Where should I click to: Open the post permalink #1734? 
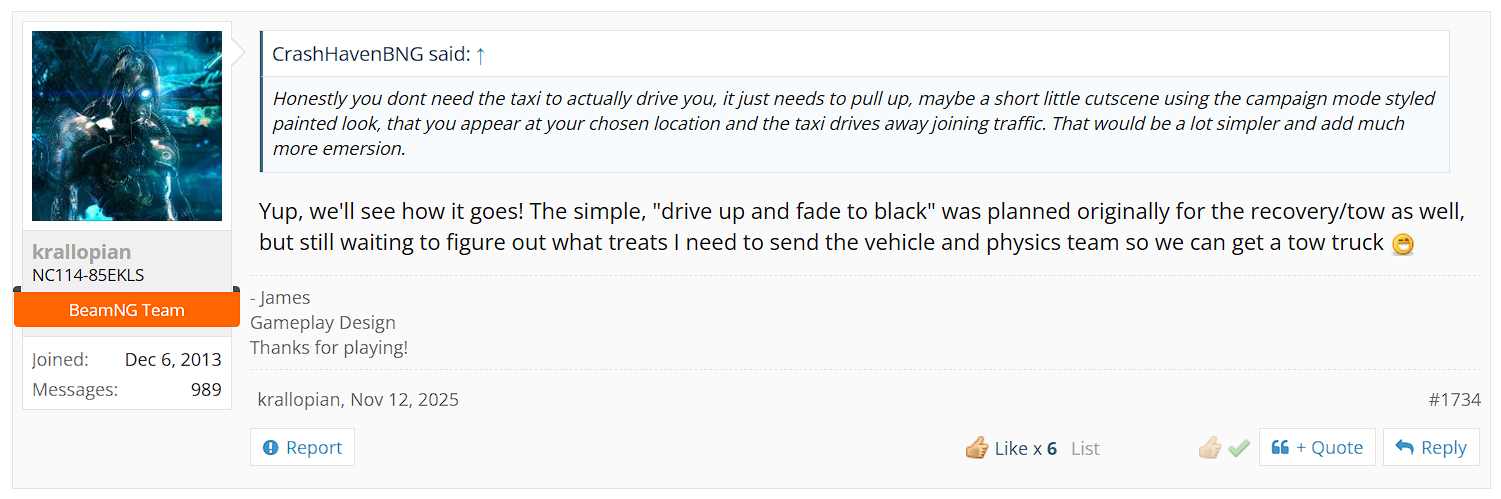[1454, 400]
